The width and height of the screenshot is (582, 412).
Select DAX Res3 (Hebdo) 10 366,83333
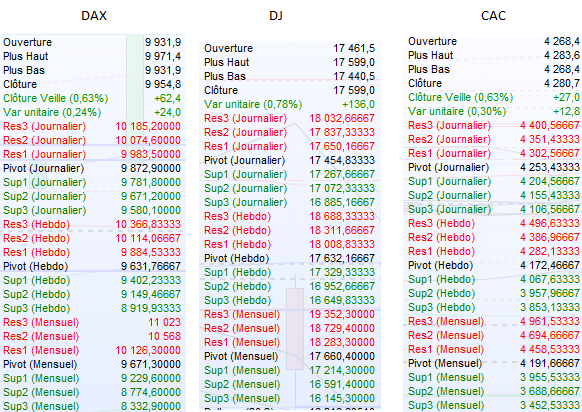click(92, 225)
